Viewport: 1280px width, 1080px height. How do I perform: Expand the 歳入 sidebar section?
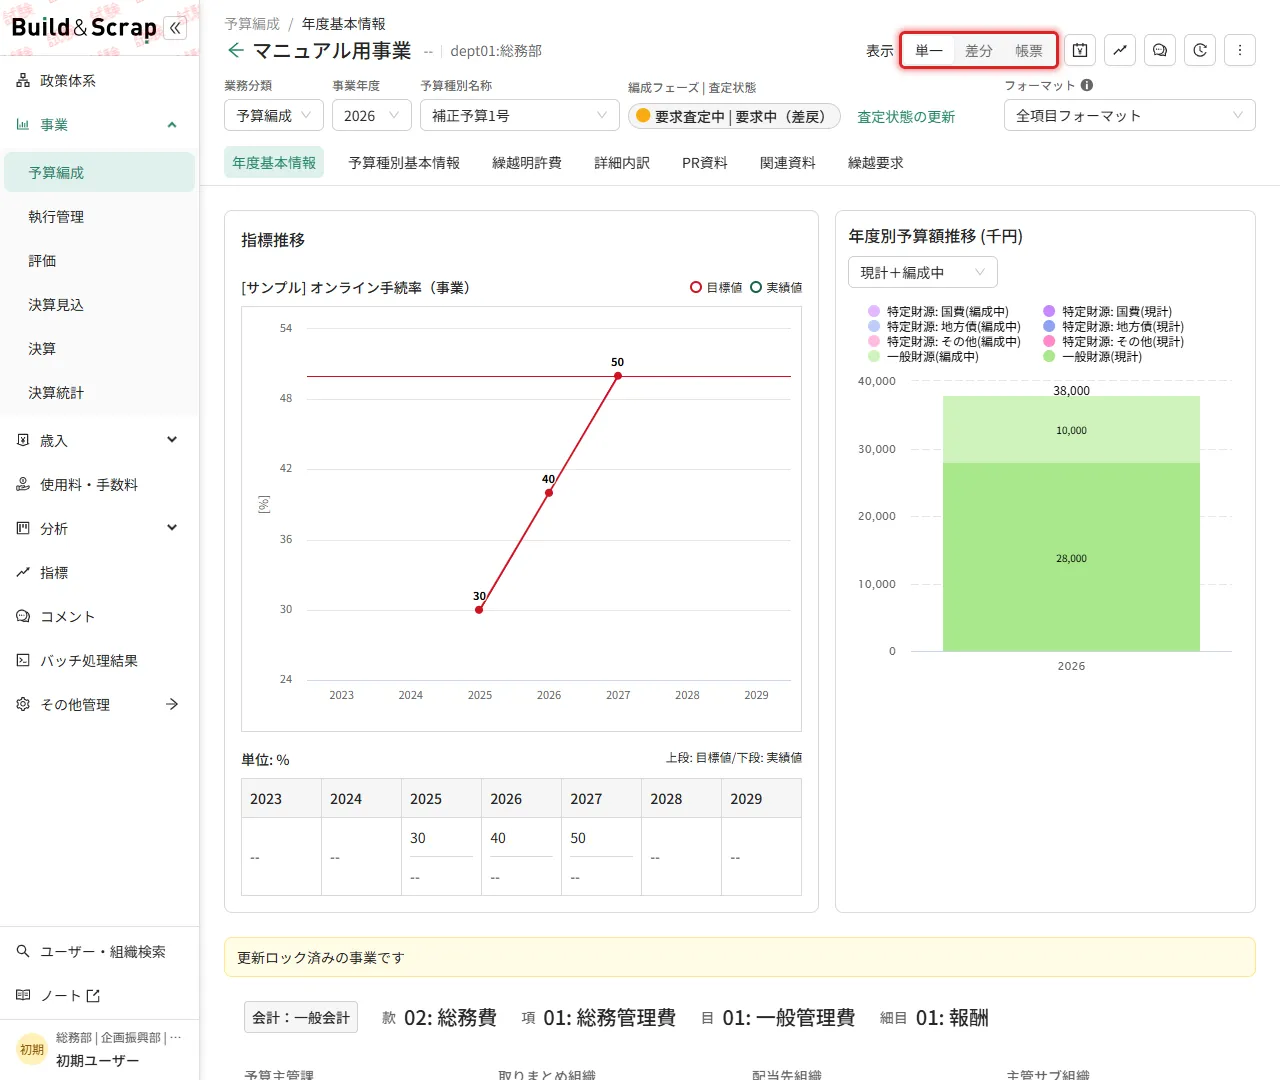172,440
